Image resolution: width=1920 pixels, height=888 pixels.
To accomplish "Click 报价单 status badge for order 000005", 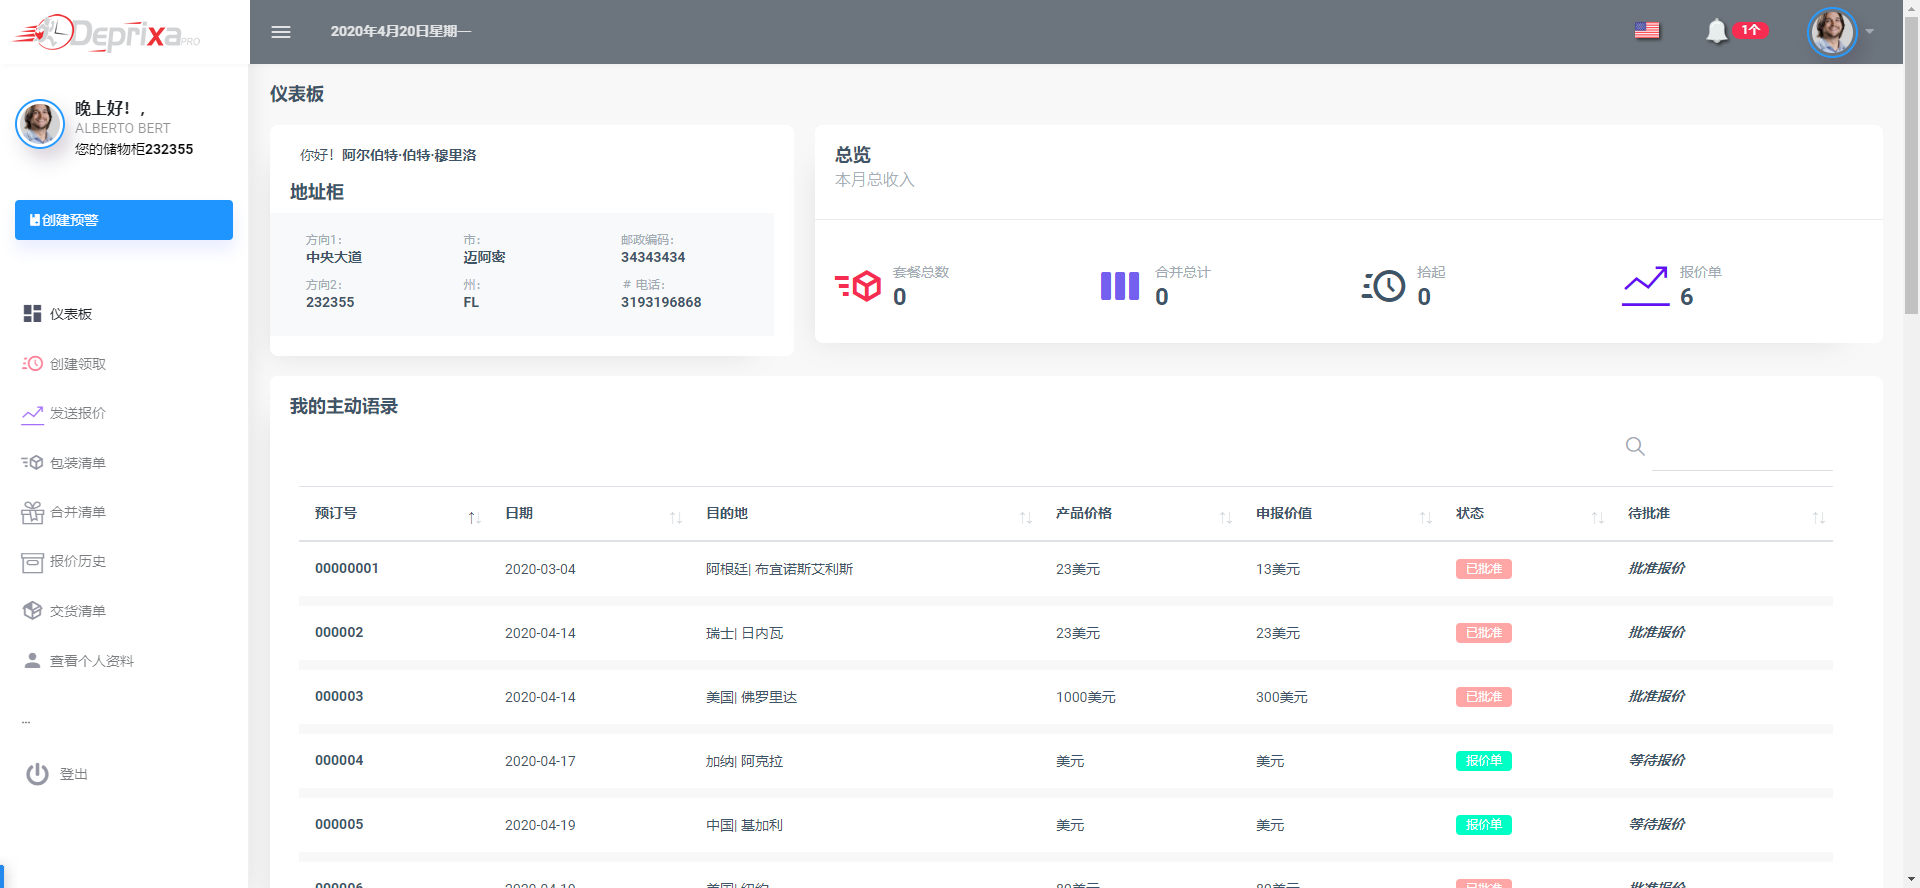I will tap(1484, 825).
